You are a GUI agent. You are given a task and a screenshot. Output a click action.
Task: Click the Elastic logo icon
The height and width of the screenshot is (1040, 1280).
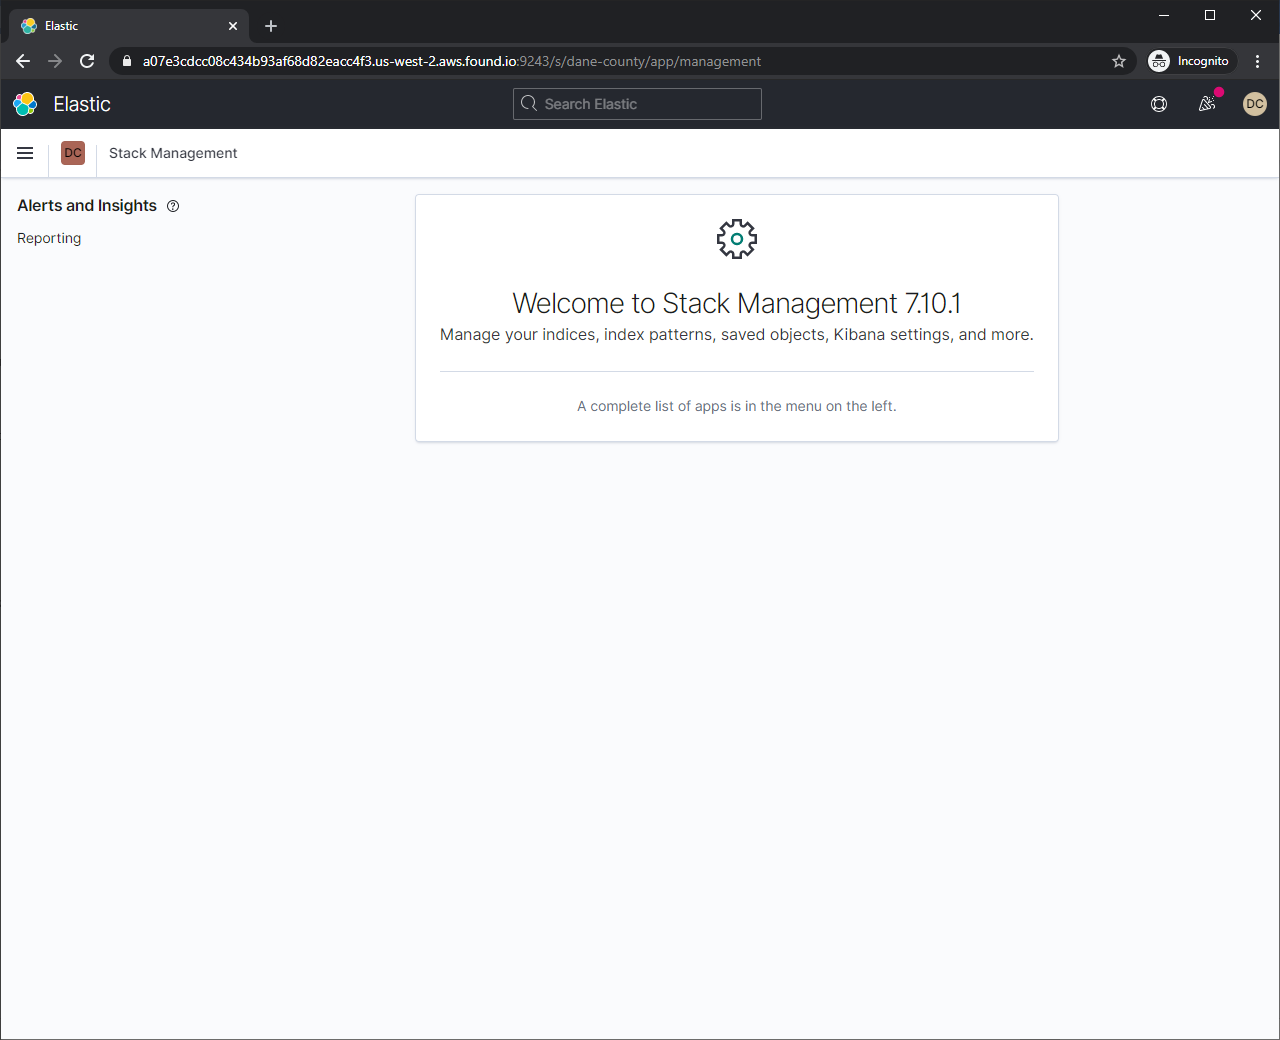coord(25,104)
